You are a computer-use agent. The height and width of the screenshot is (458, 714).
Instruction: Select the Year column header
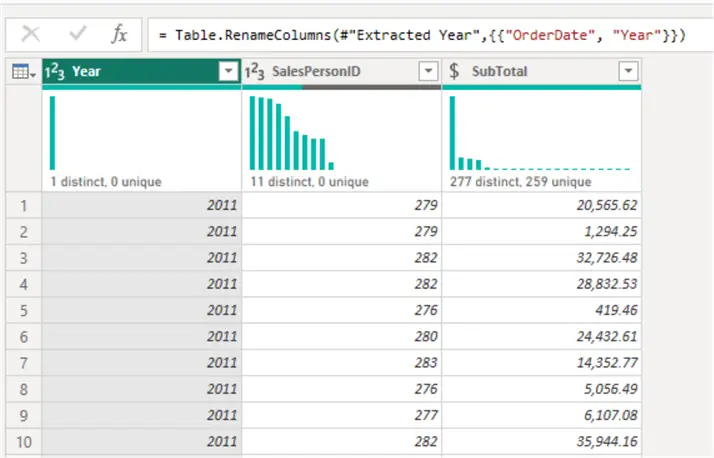(142, 71)
